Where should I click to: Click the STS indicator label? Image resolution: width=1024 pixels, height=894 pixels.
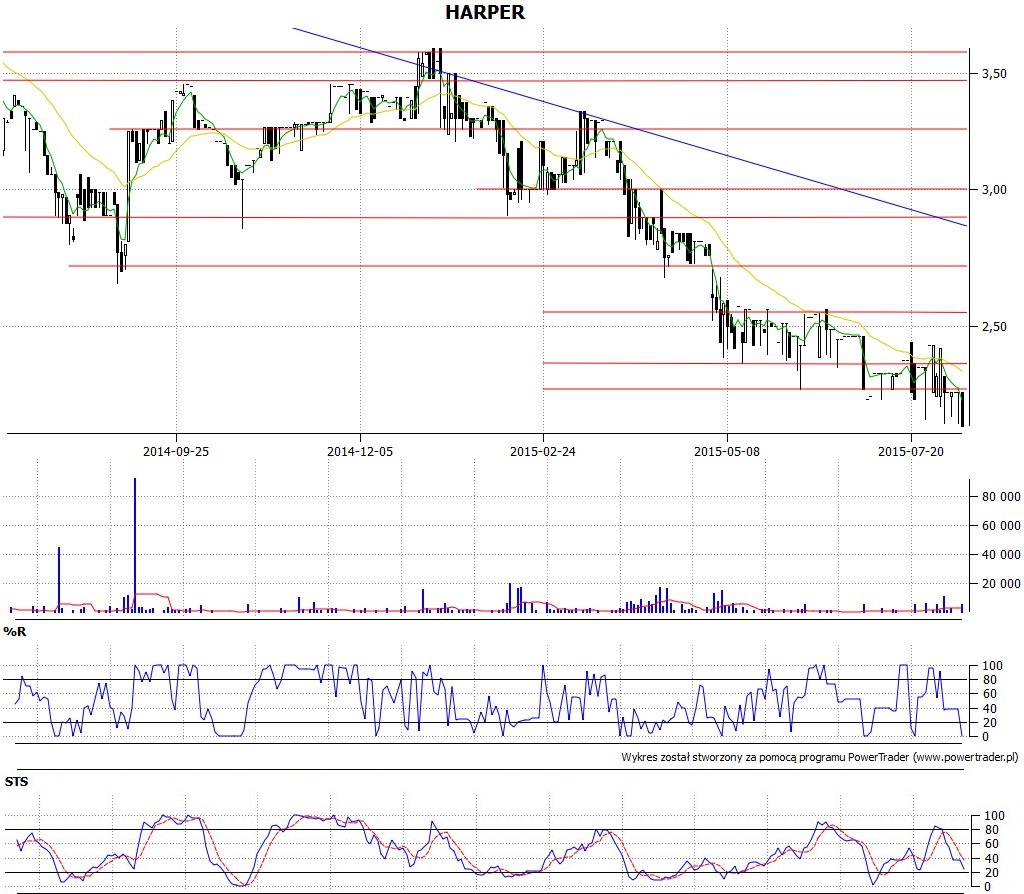click(x=16, y=782)
